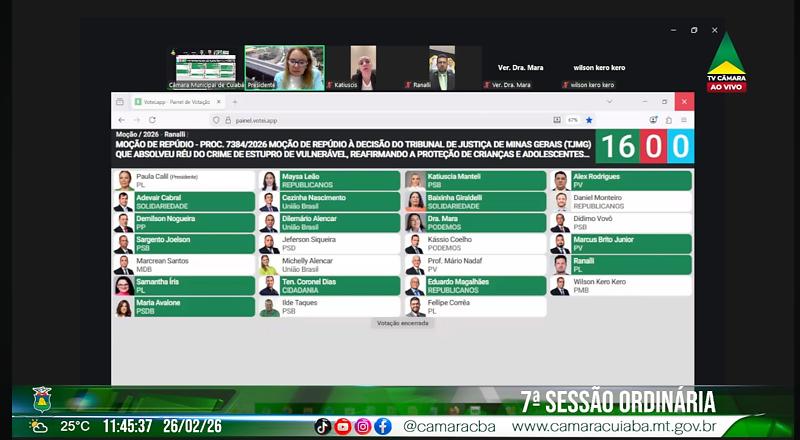Click the shield icon in address bar
The width and height of the screenshot is (800, 440).
[216, 120]
